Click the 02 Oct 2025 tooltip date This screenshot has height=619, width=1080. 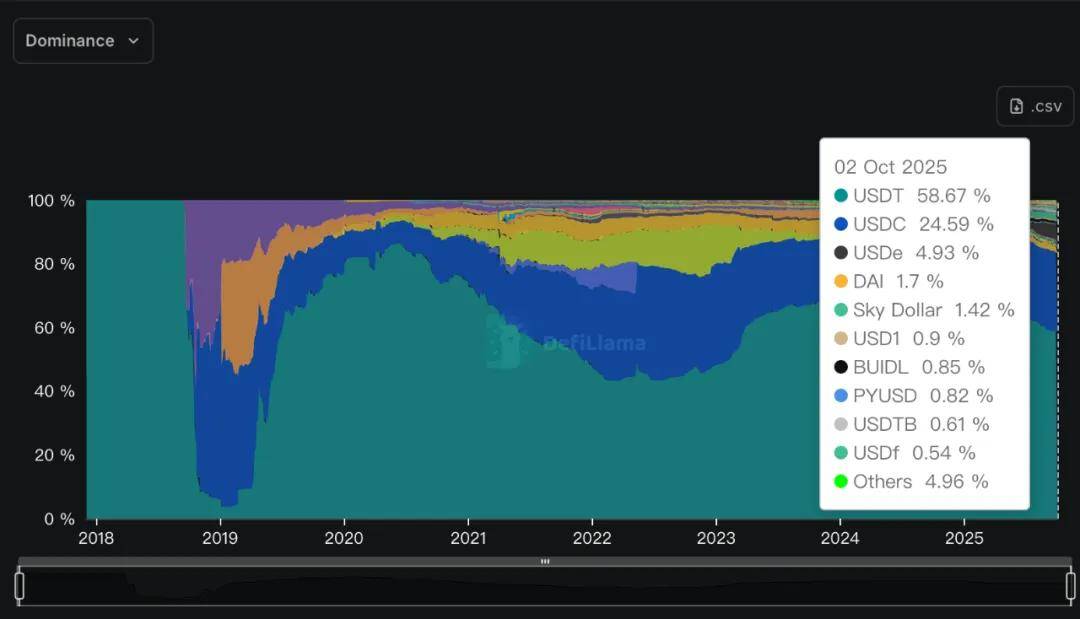coord(890,167)
